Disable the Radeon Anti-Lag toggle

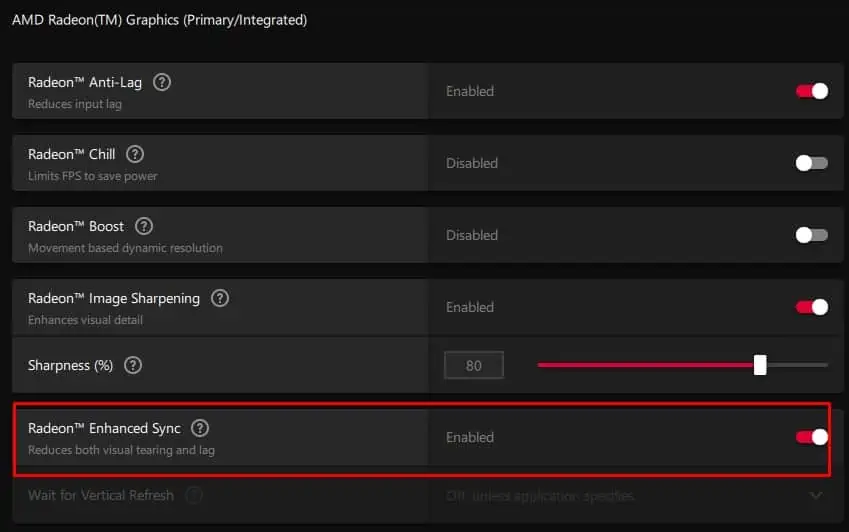[x=811, y=91]
